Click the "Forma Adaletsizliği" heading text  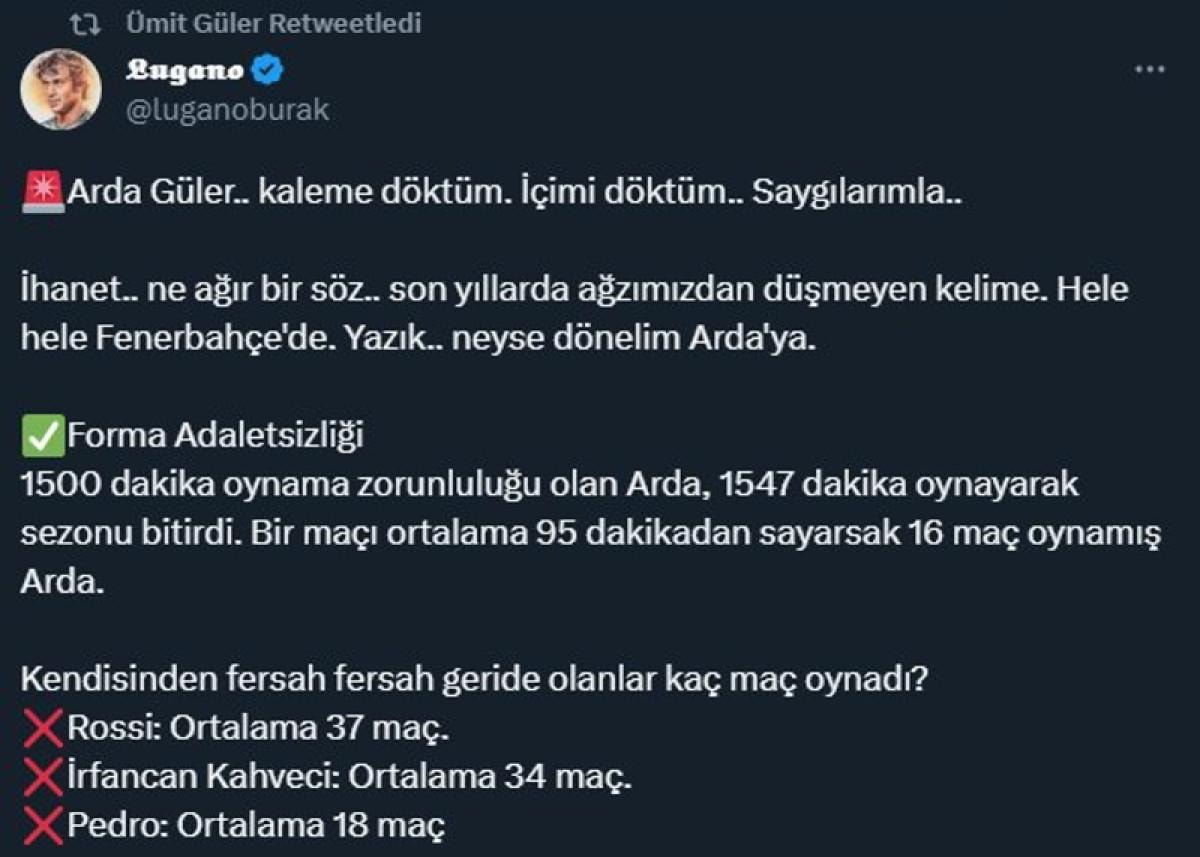[x=215, y=437]
